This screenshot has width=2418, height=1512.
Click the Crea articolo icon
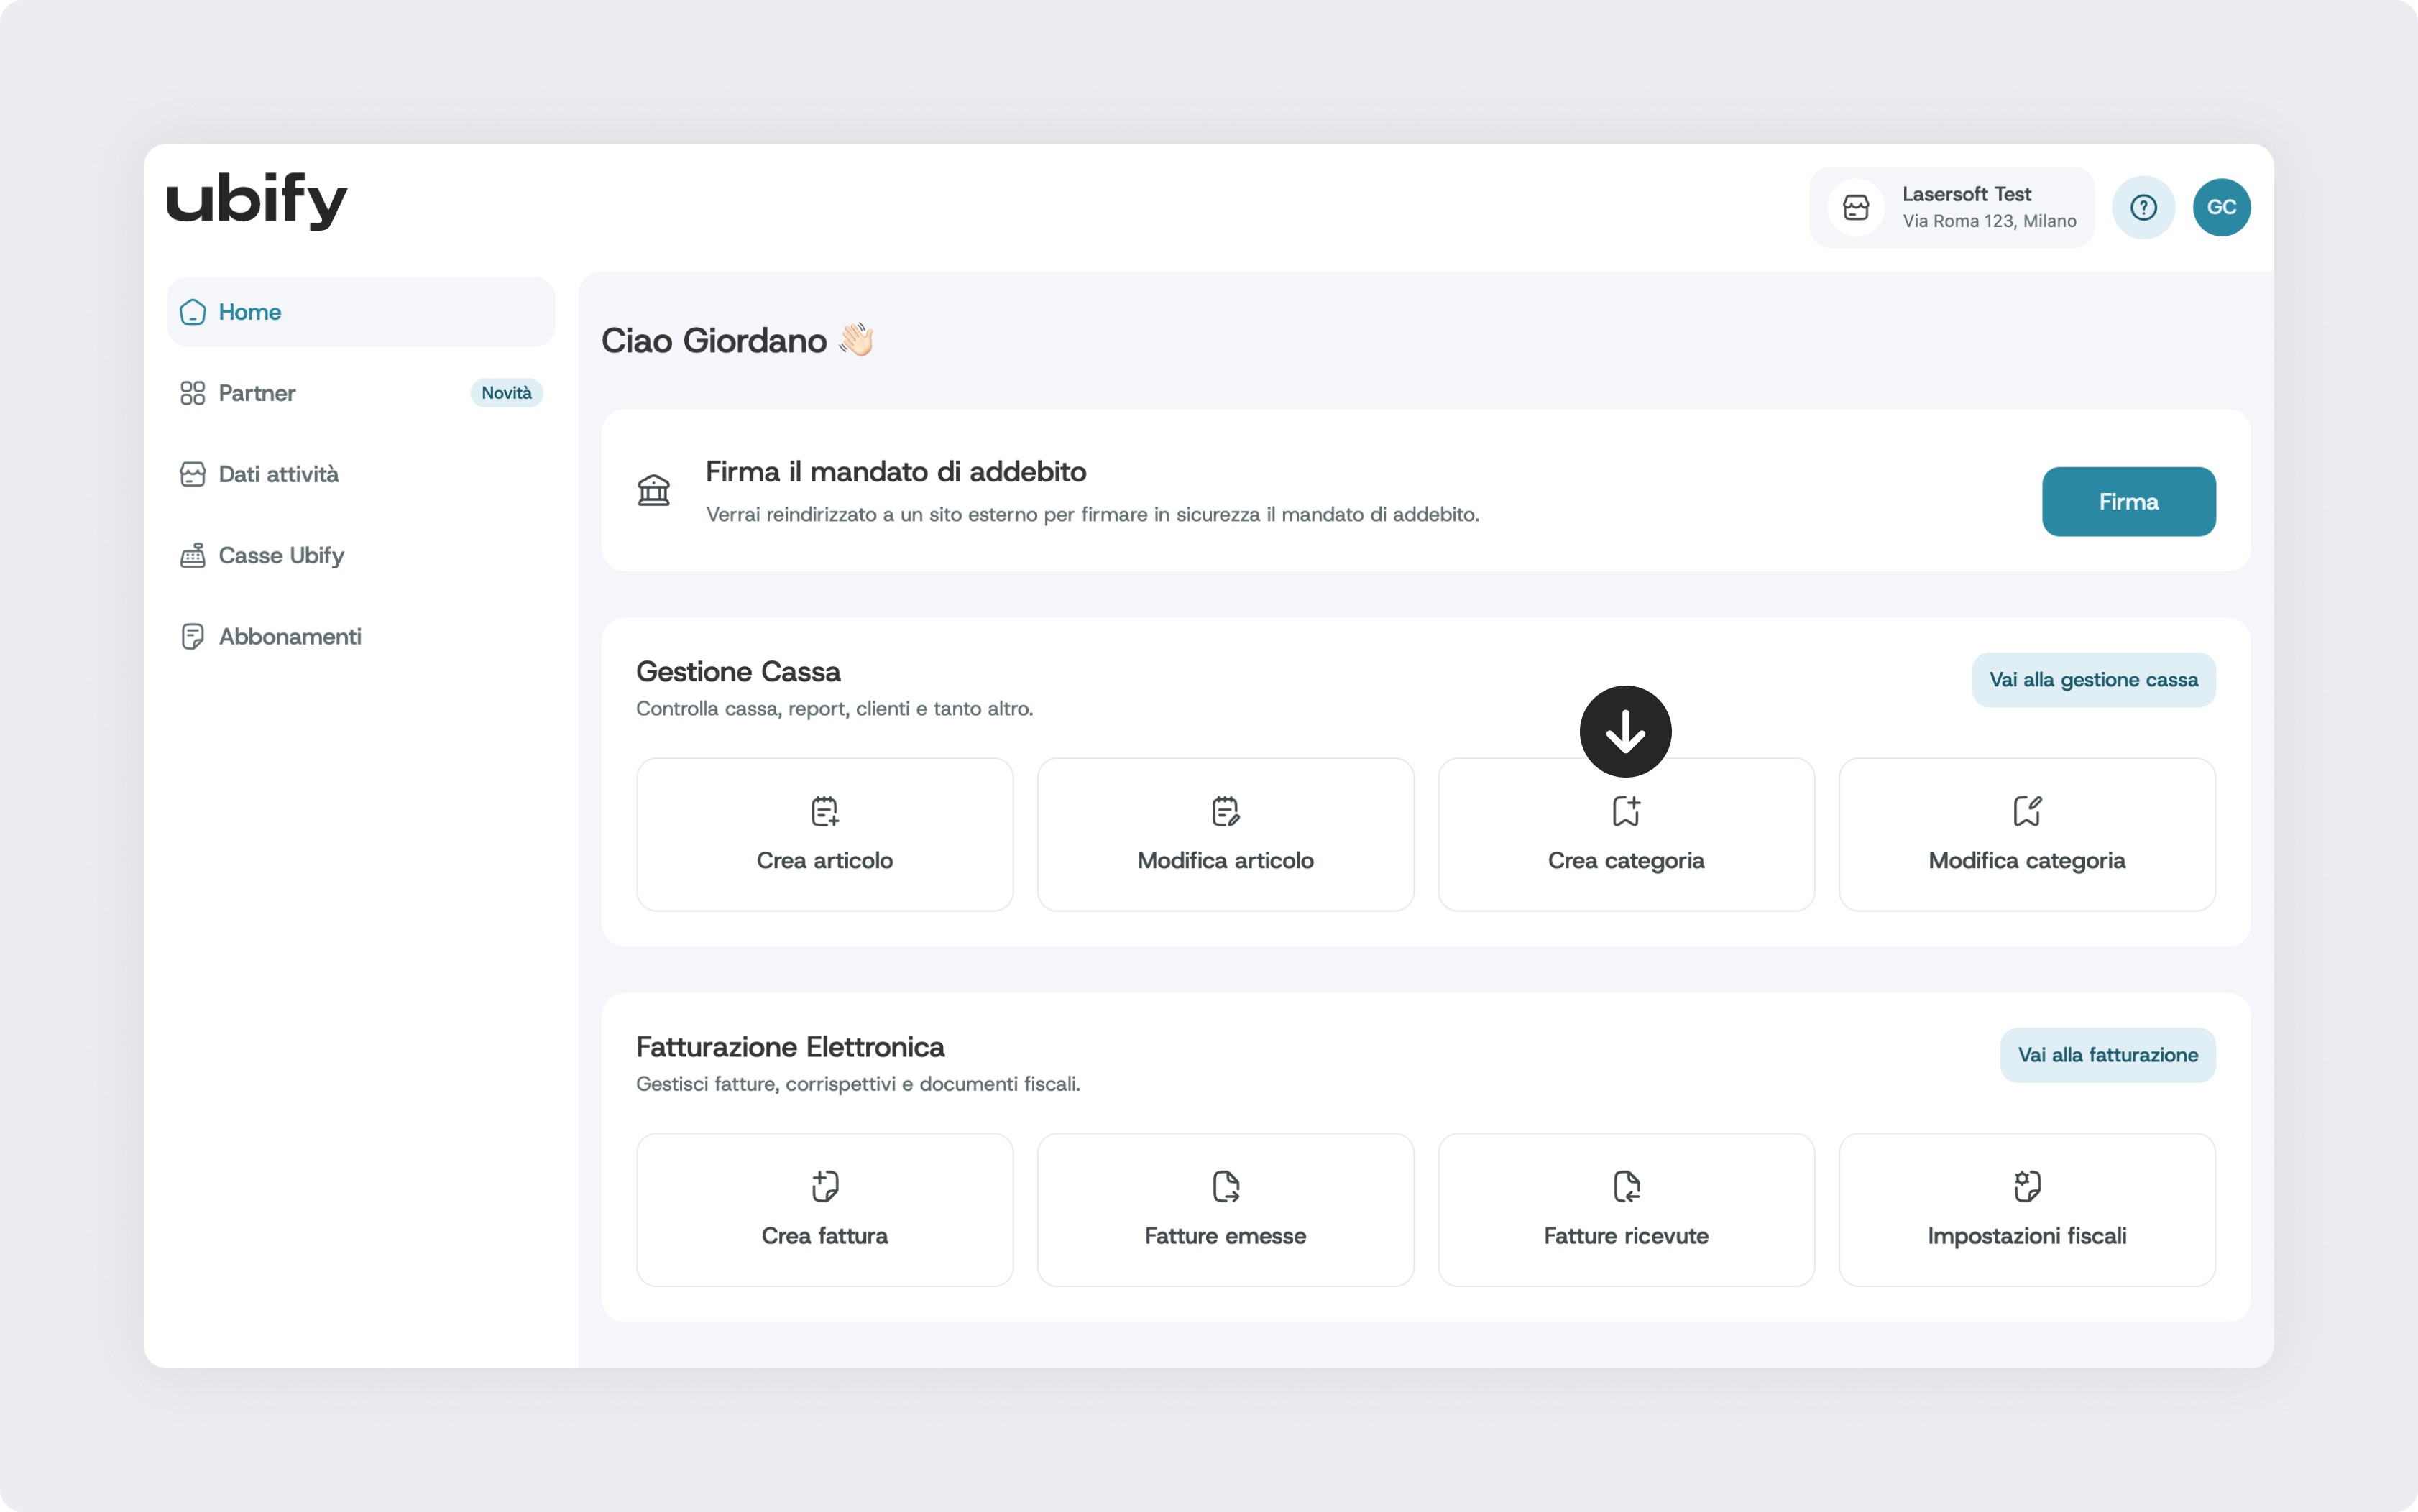tap(824, 811)
